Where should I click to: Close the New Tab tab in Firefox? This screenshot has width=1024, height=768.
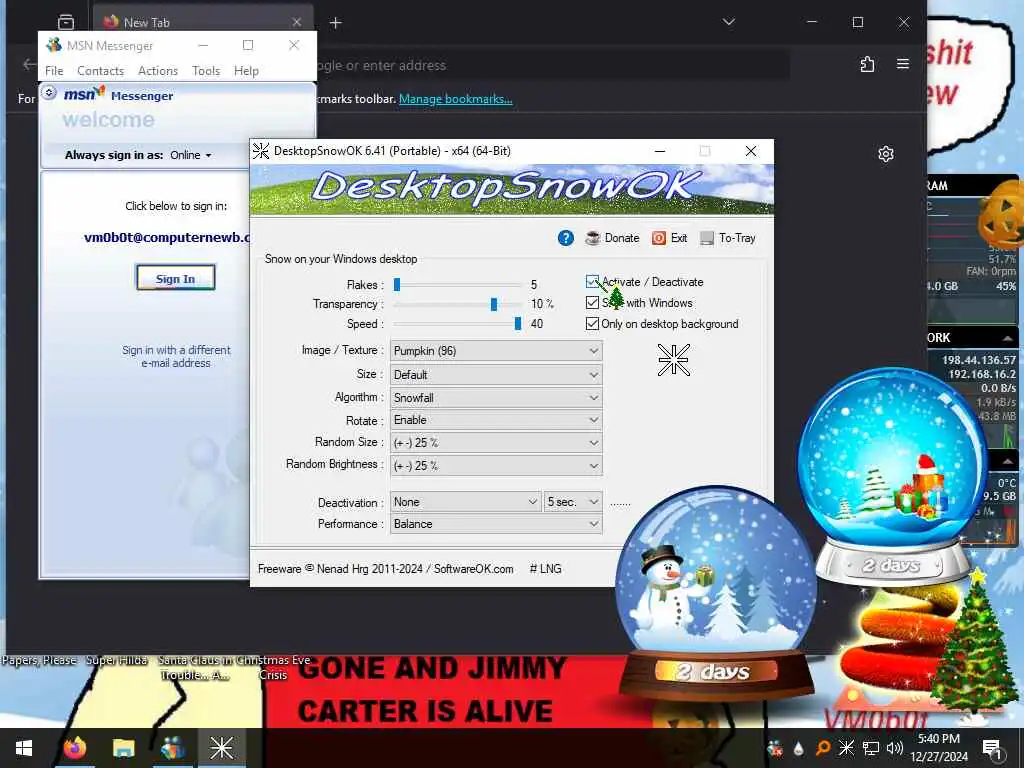(296, 22)
